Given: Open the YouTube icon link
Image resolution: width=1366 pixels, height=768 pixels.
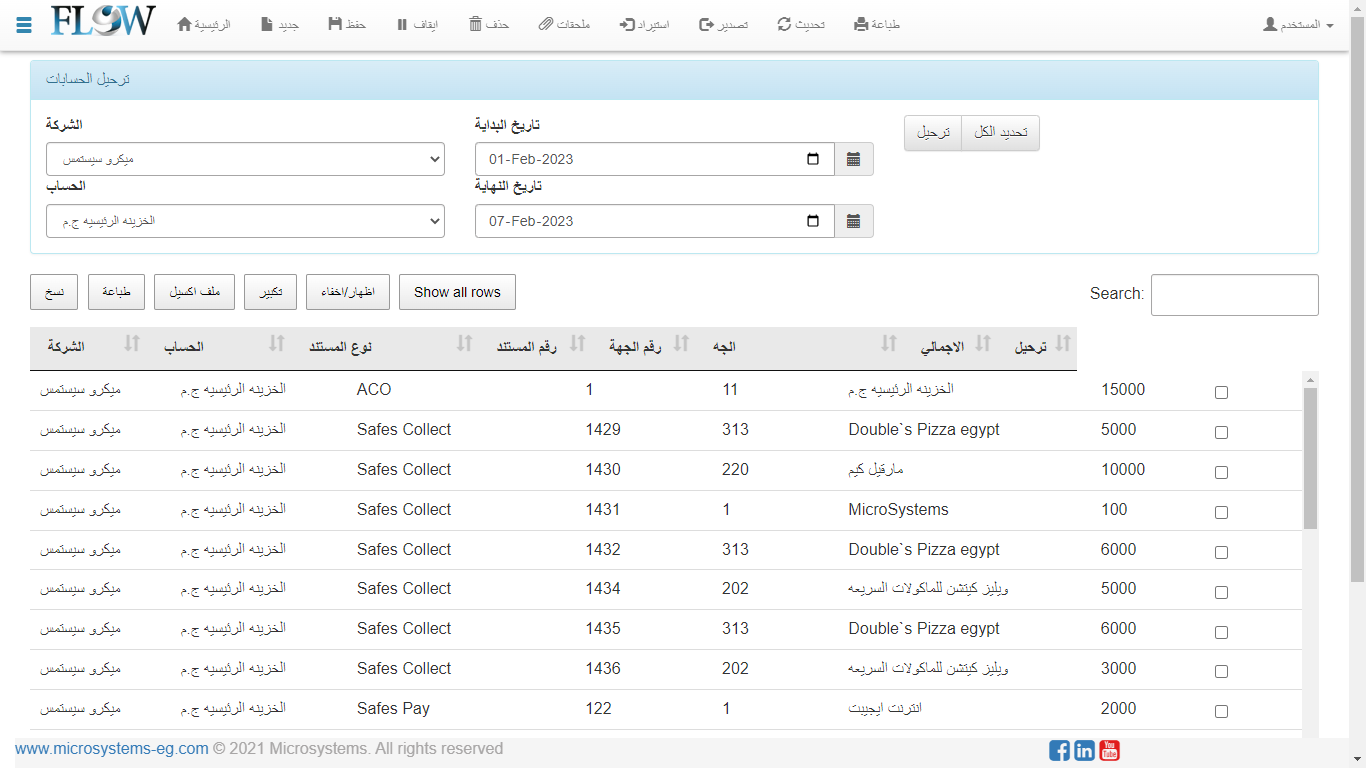Looking at the screenshot, I should click(1109, 750).
